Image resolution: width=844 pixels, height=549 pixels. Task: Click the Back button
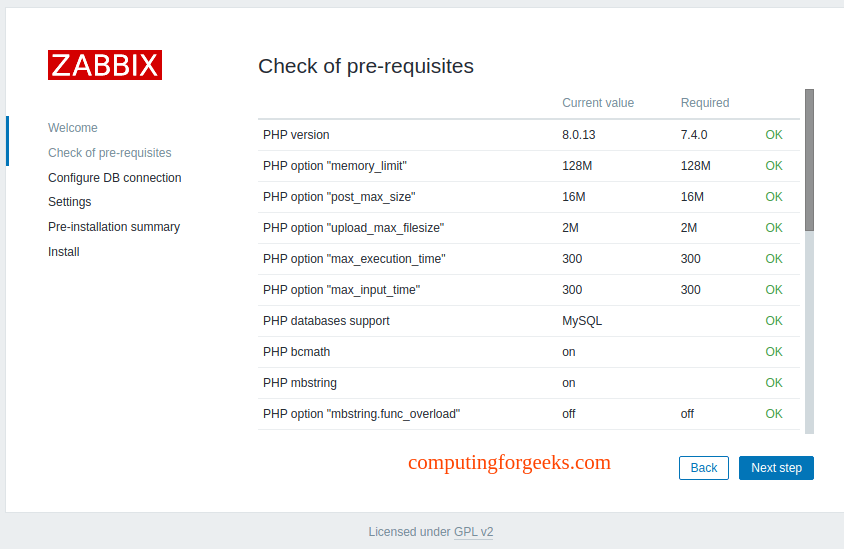coord(704,468)
